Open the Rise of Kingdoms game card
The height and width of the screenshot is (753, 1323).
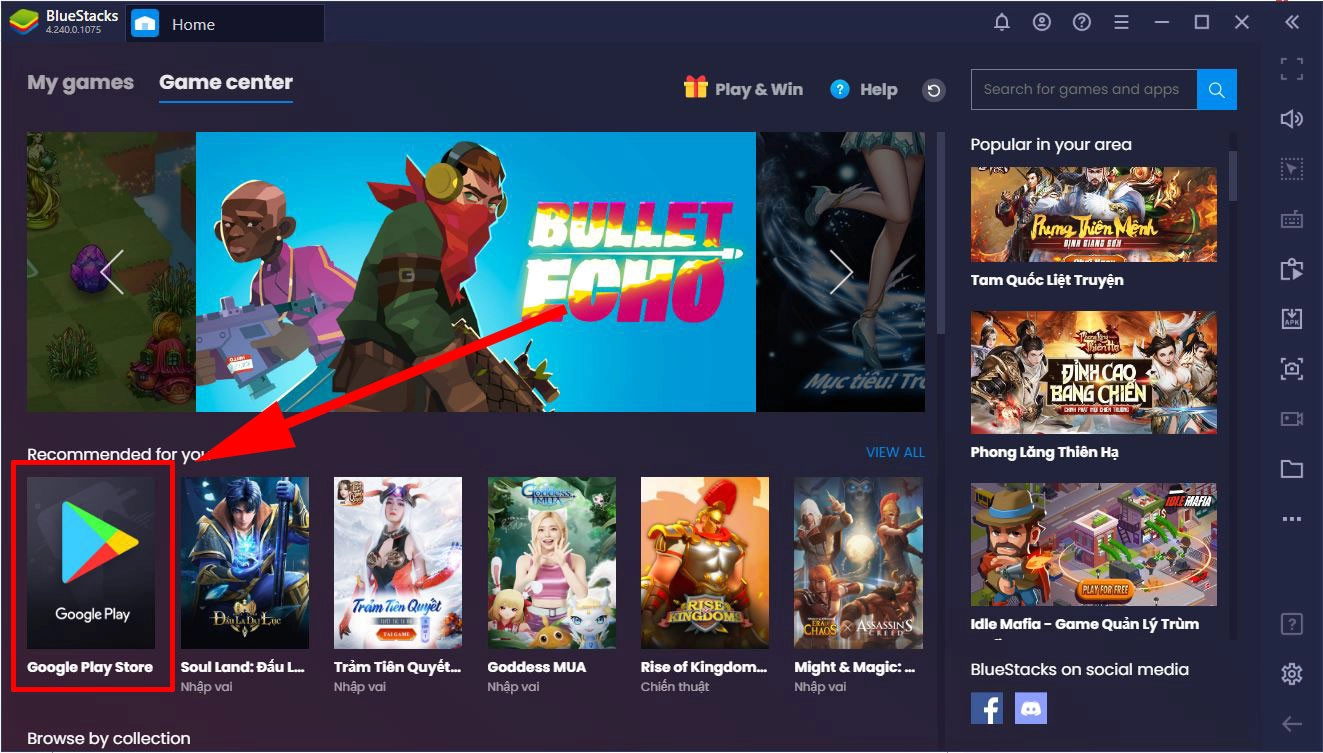(x=705, y=563)
